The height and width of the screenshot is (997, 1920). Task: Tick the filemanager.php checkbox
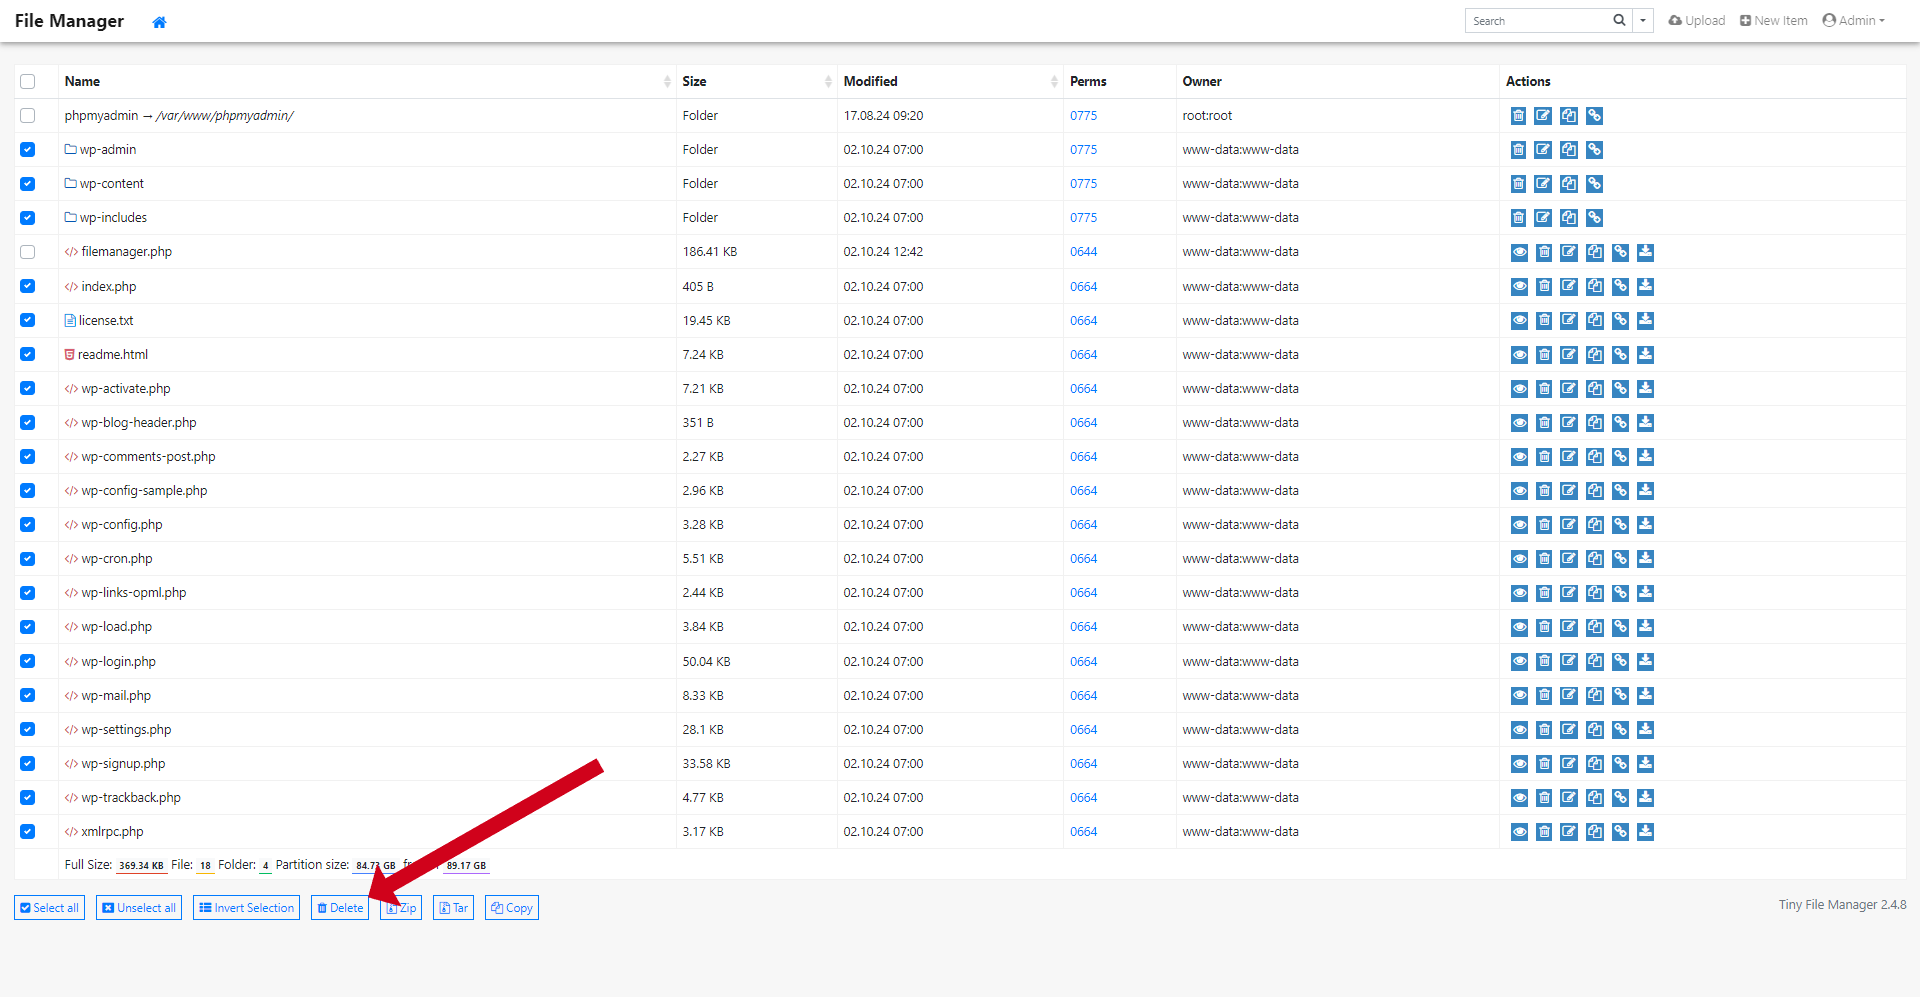click(28, 252)
